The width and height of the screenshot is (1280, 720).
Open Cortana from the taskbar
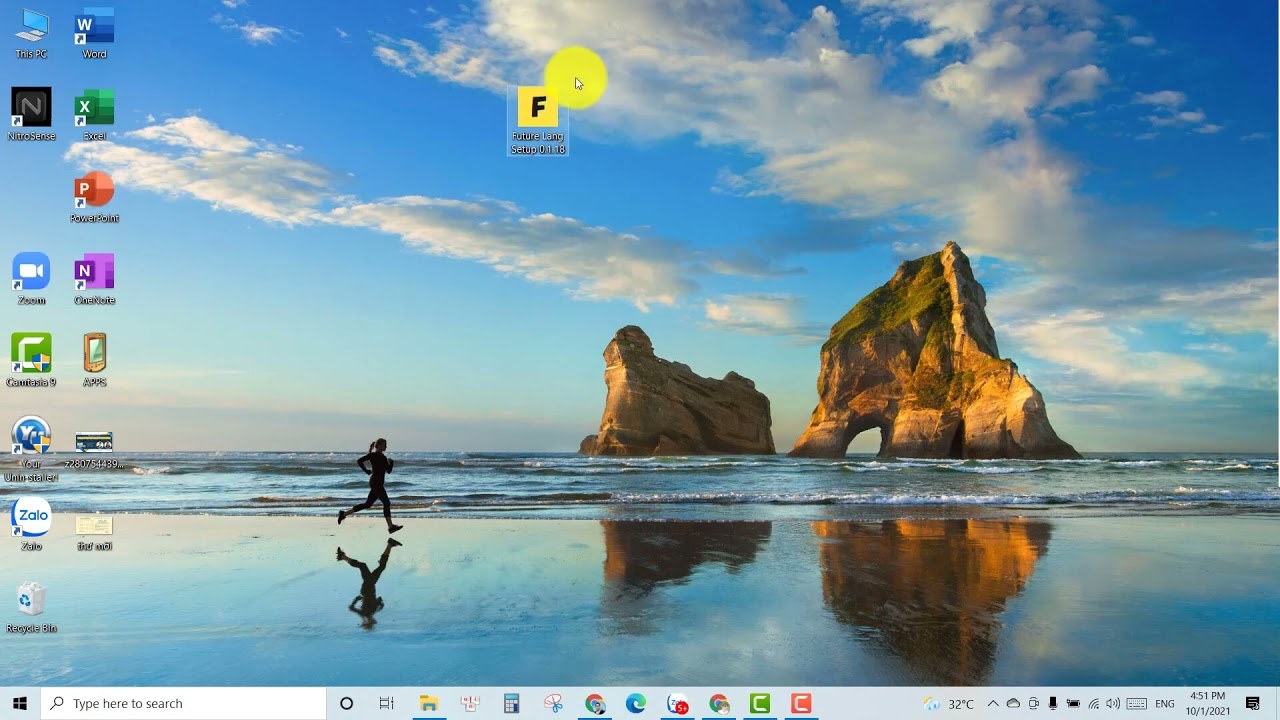347,704
